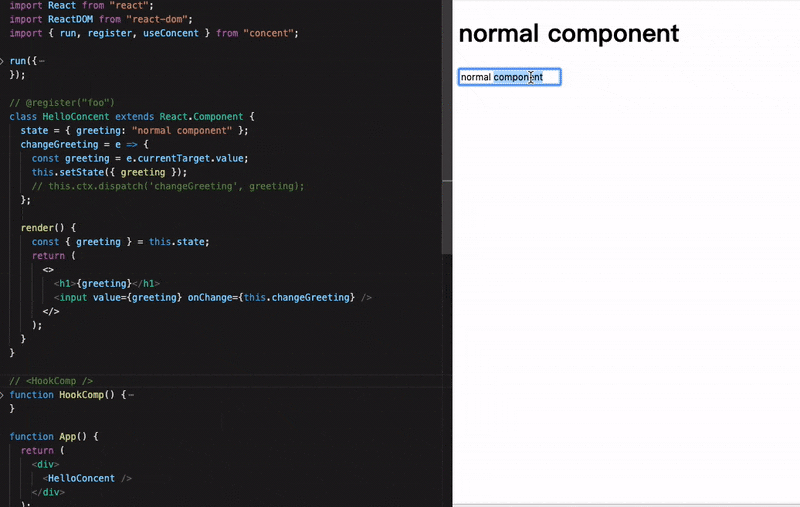
Task: Click the // <HookComp /> comment
Action: [51, 381]
